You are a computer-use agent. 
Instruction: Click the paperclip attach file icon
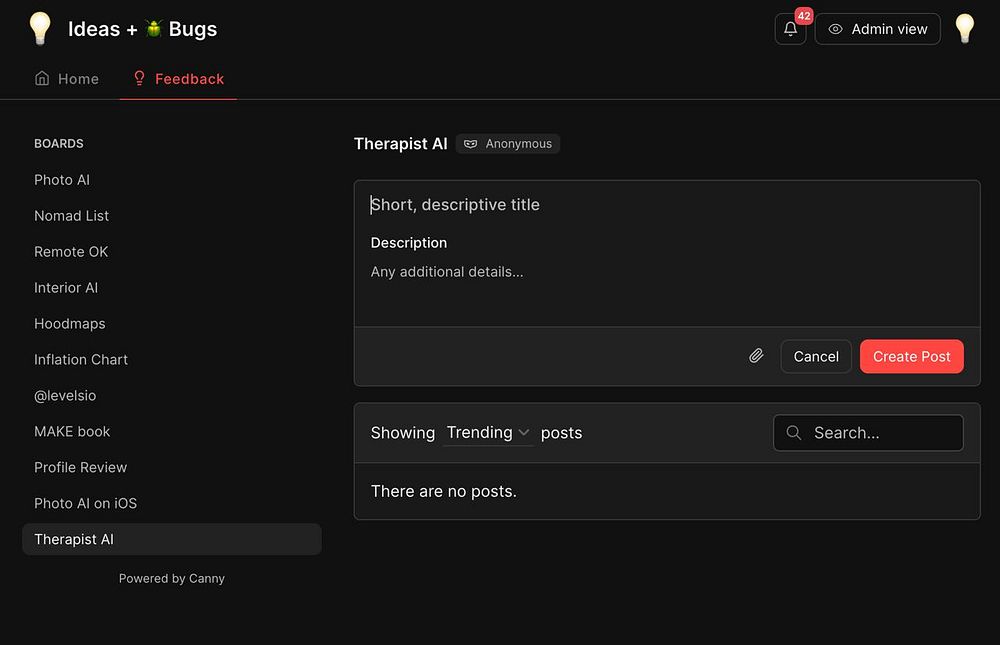coord(756,356)
